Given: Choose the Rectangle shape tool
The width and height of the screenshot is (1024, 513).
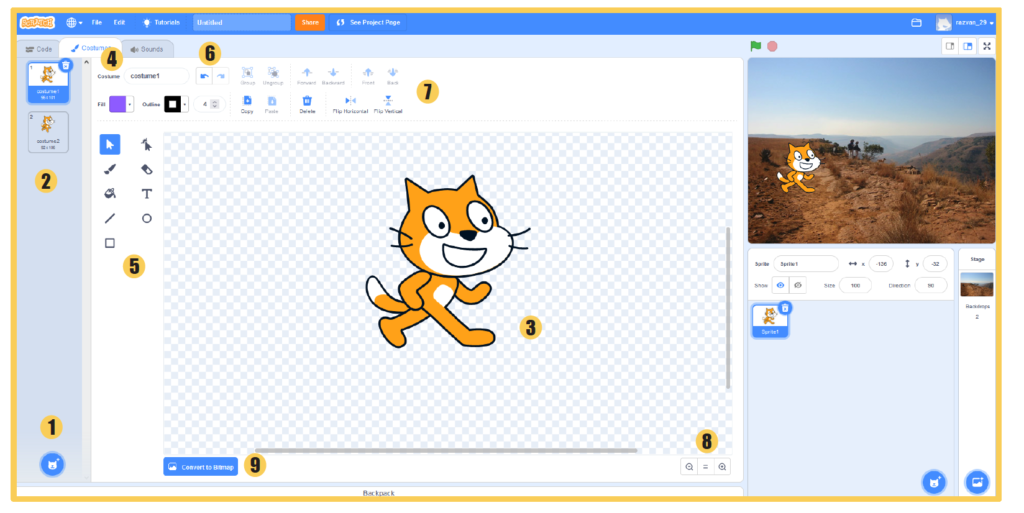Looking at the screenshot, I should click(x=110, y=243).
